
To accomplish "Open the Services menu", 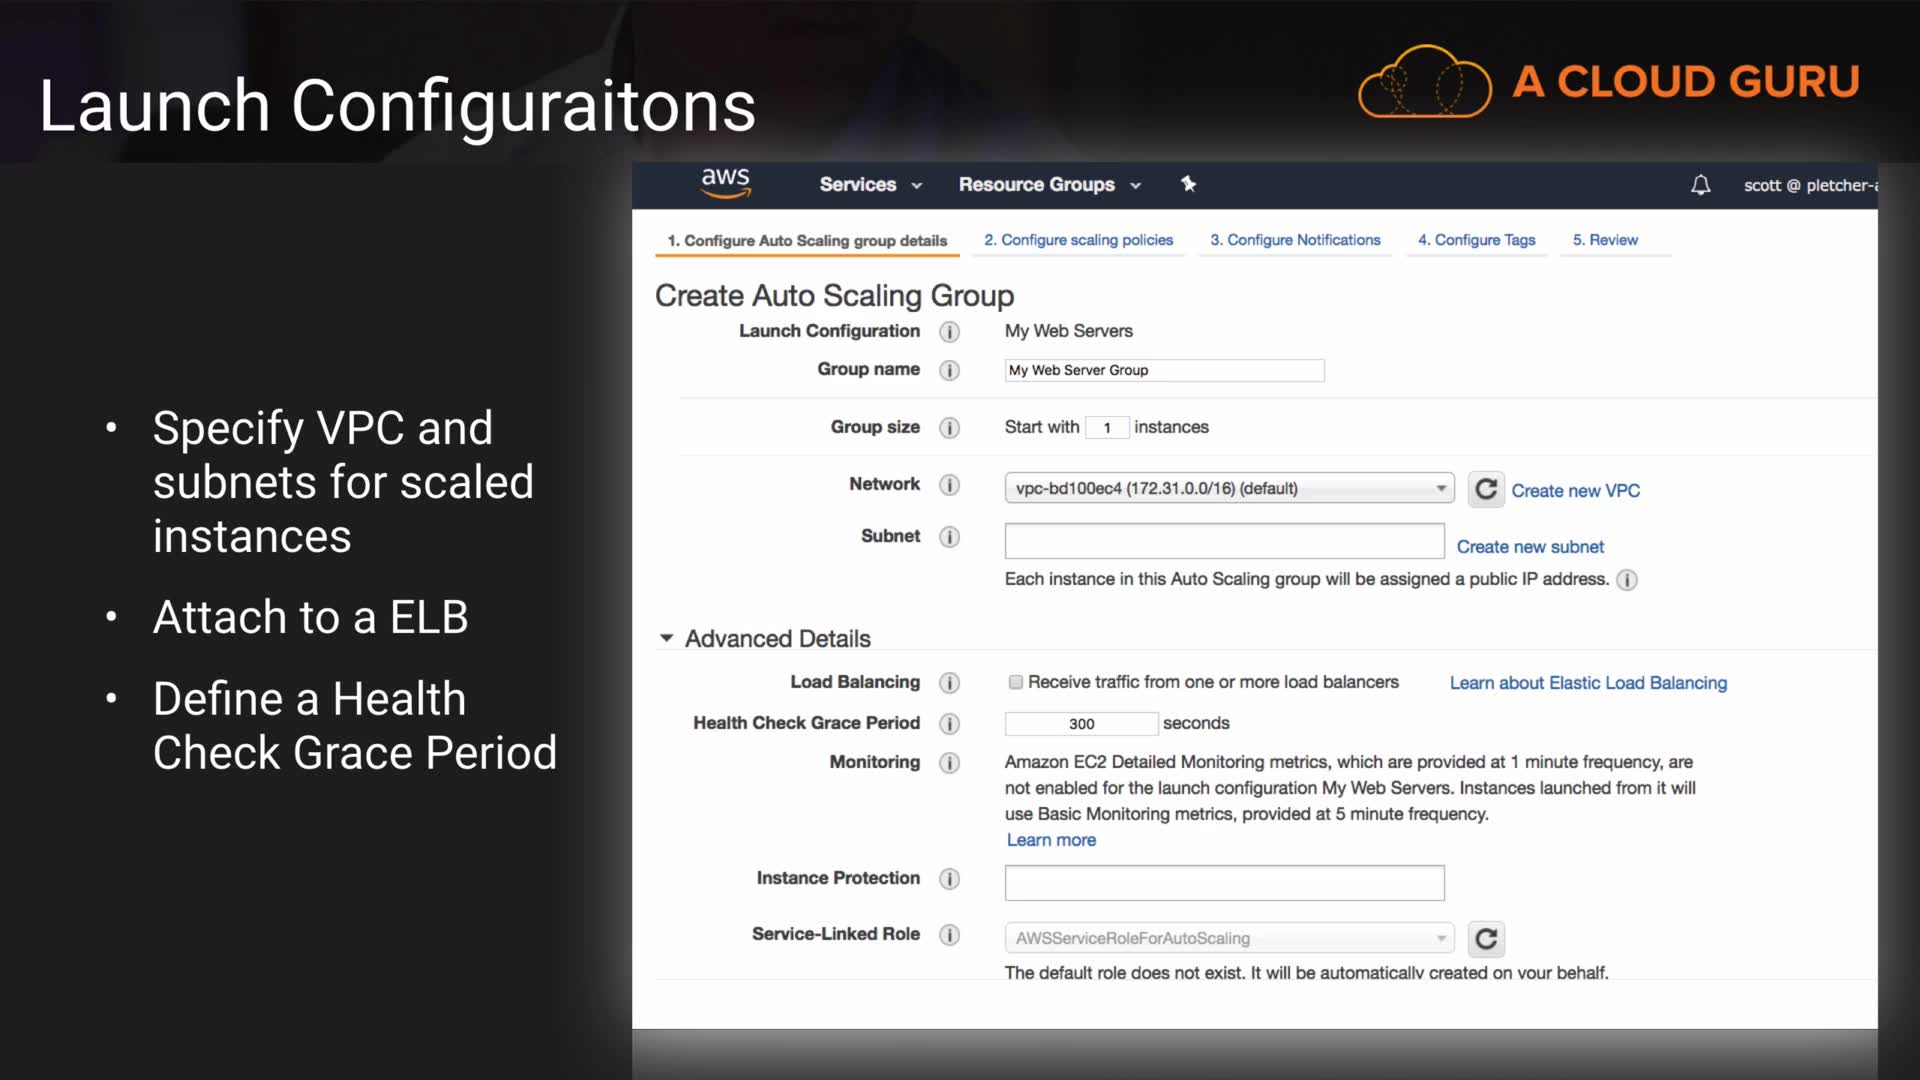I will pyautogui.click(x=870, y=185).
